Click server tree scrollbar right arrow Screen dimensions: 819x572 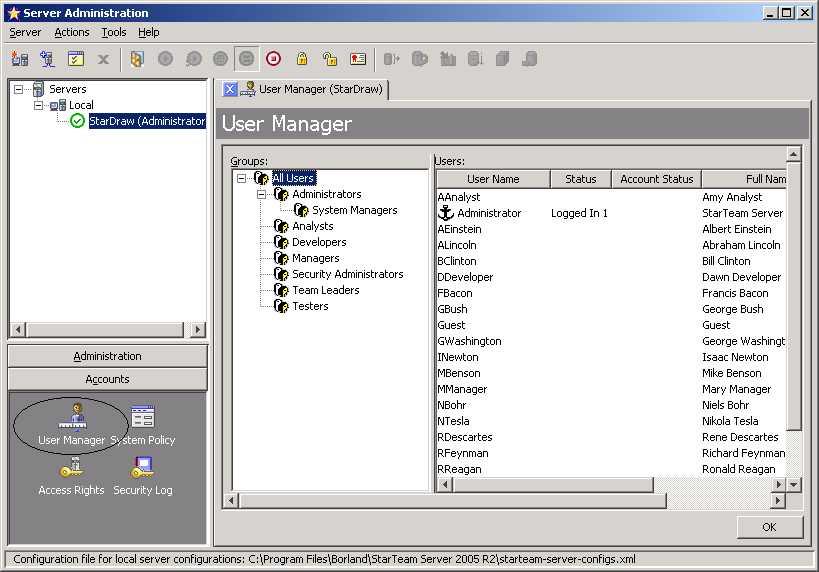[x=197, y=330]
